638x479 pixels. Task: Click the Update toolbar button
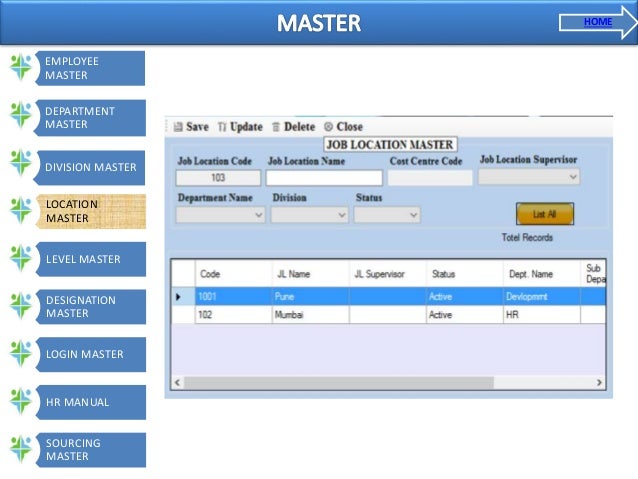(x=240, y=127)
